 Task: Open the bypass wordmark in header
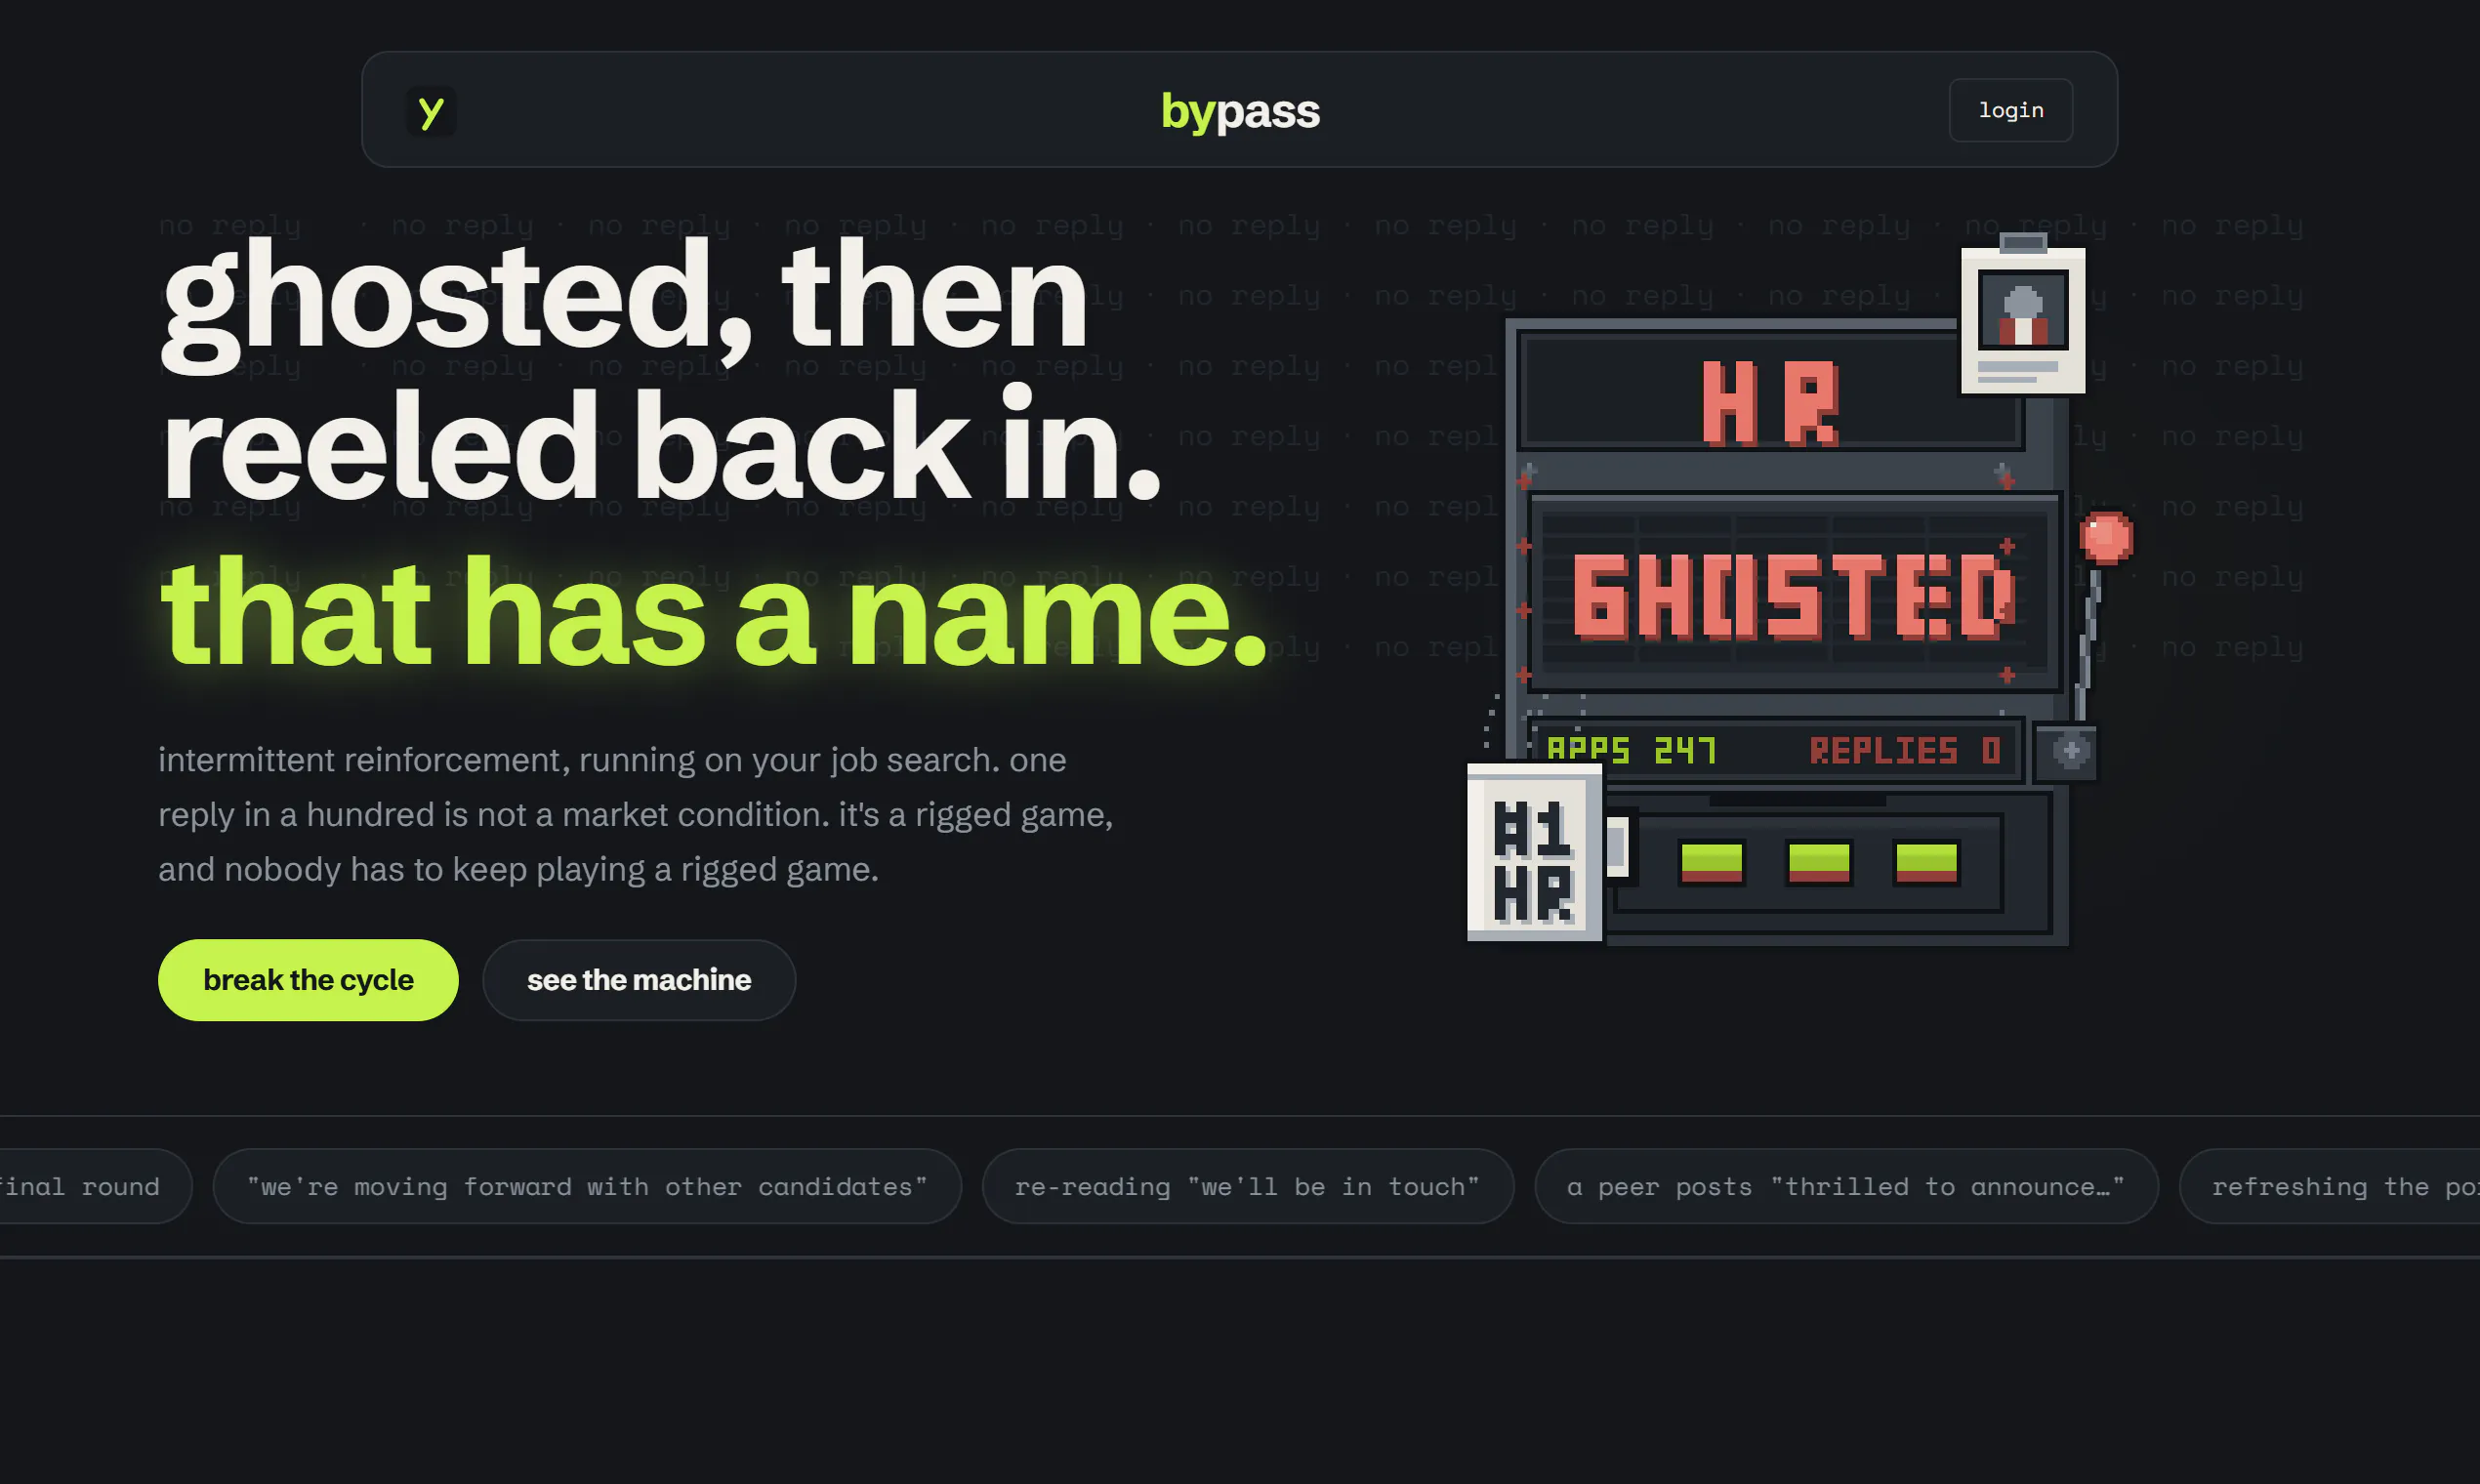(x=1240, y=111)
